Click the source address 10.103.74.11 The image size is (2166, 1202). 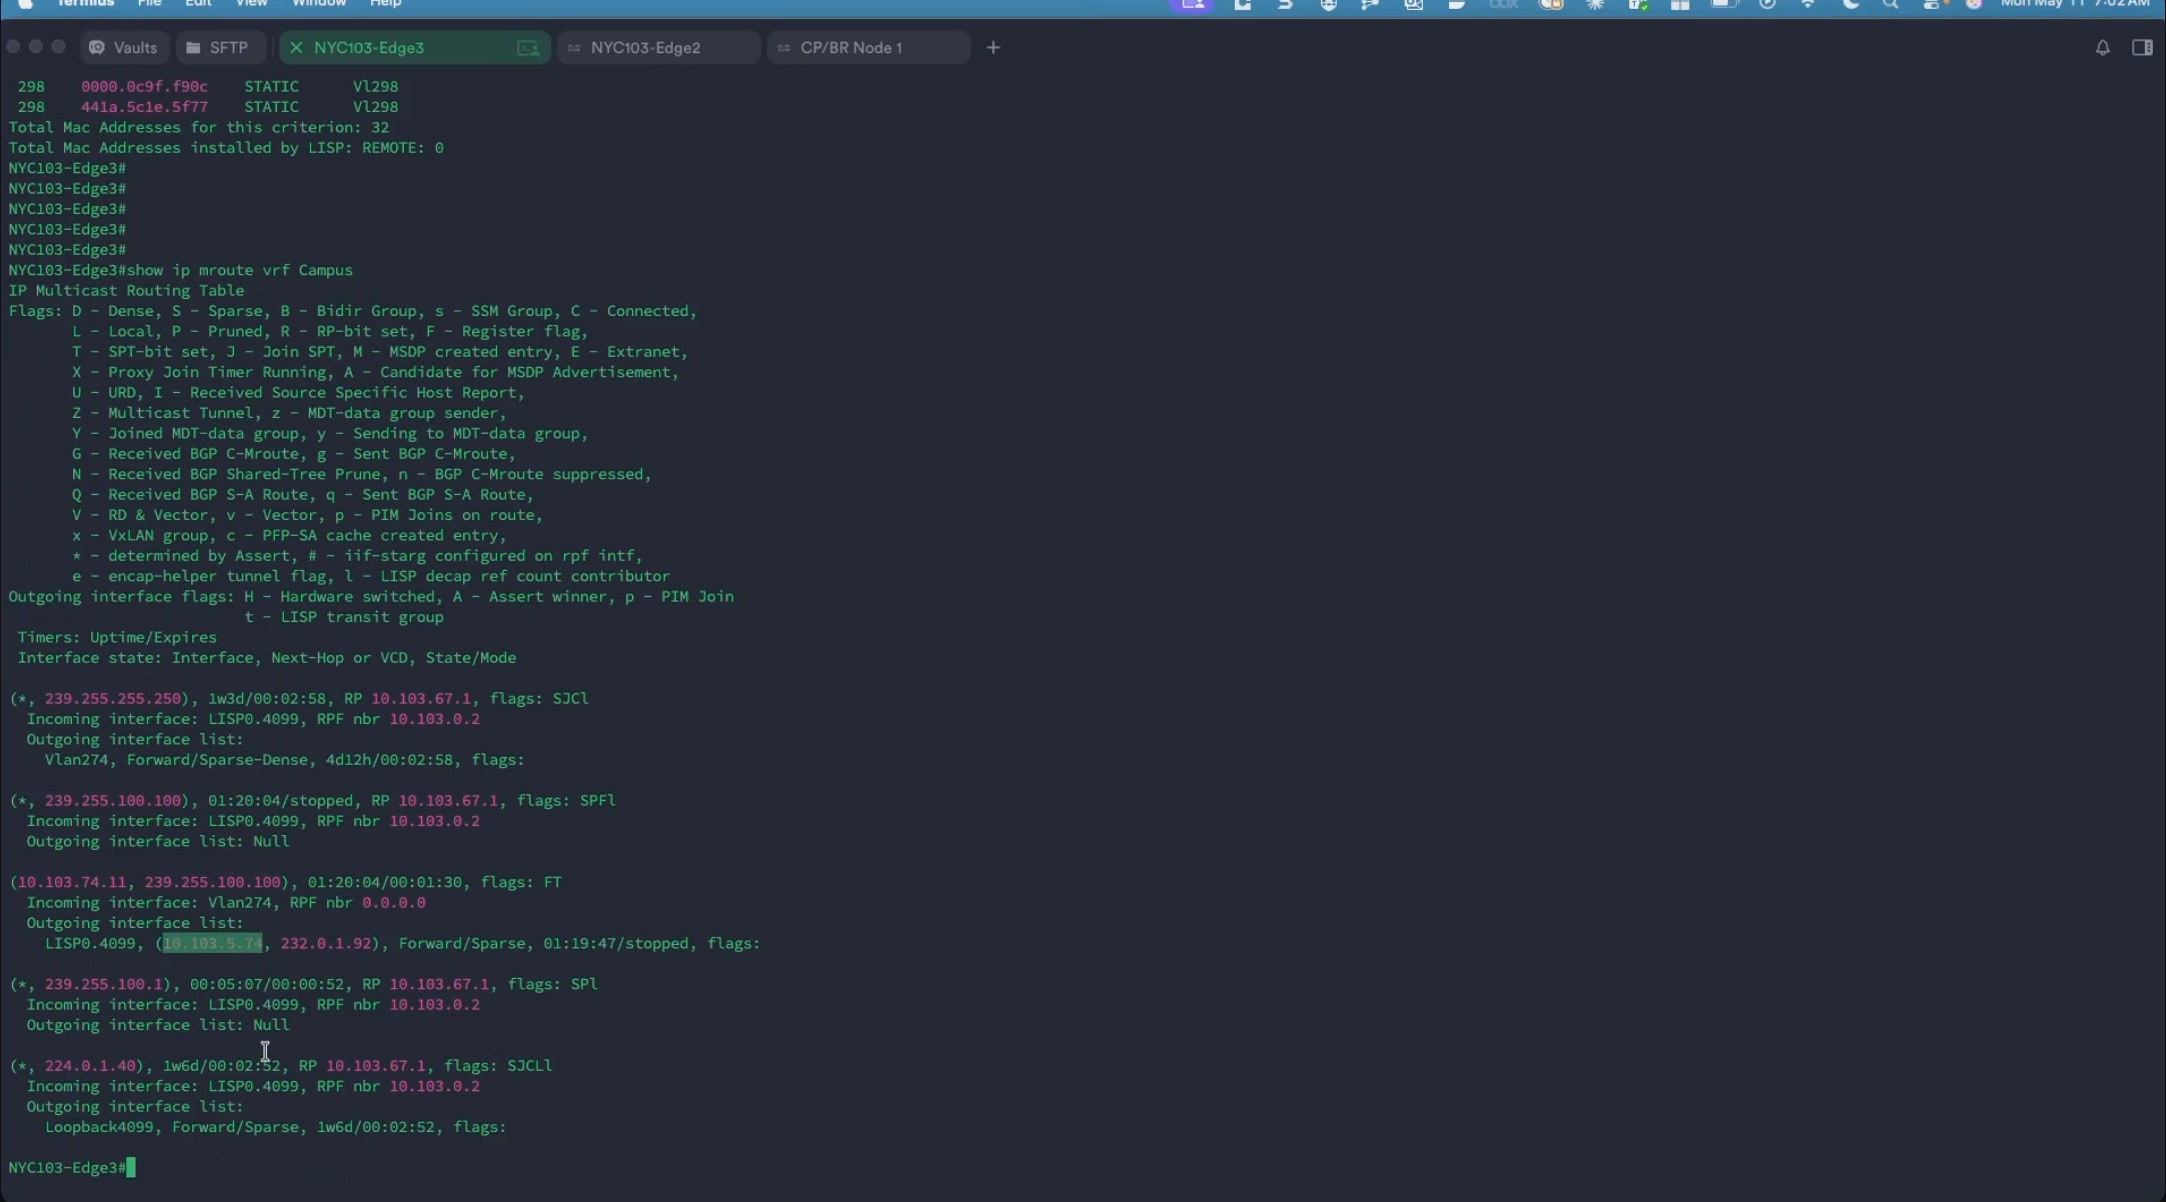click(x=72, y=882)
